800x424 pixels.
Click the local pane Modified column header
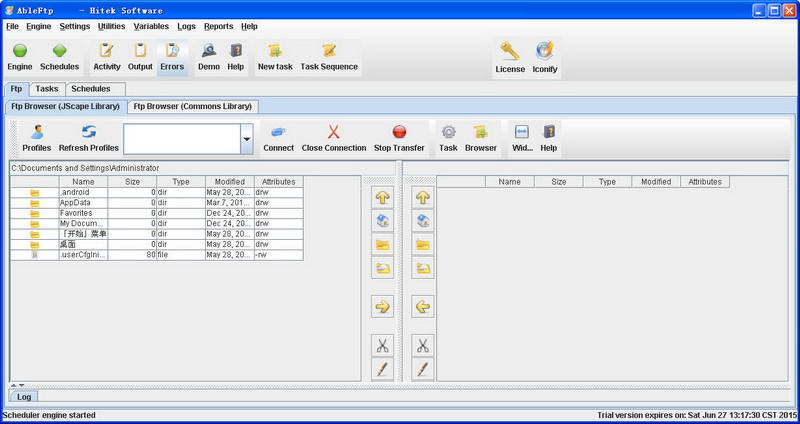click(230, 182)
